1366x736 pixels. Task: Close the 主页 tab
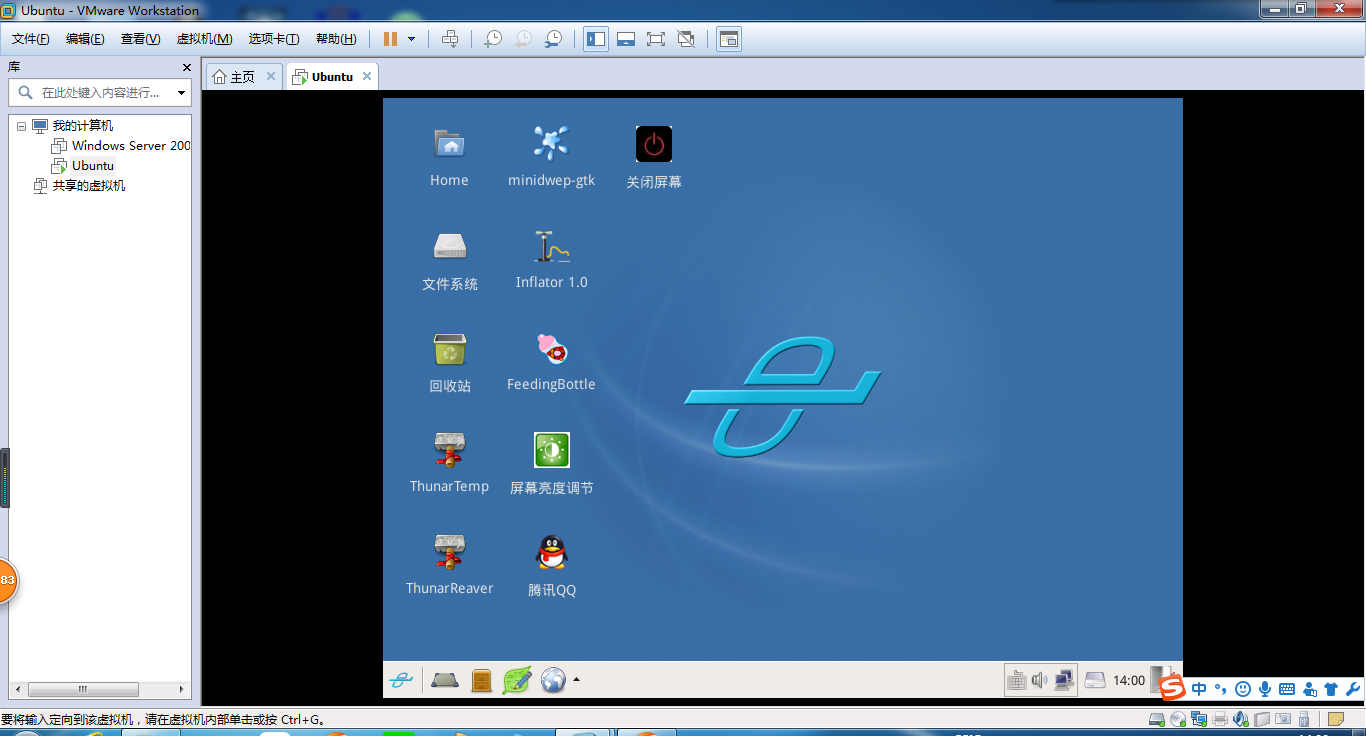pos(270,76)
